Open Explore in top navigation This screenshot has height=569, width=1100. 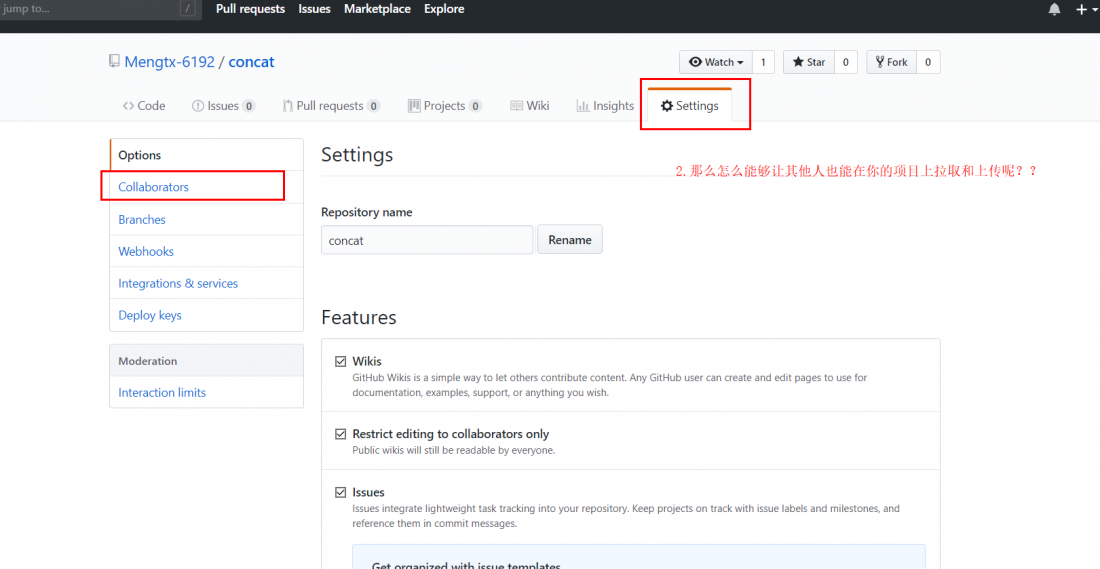click(444, 9)
